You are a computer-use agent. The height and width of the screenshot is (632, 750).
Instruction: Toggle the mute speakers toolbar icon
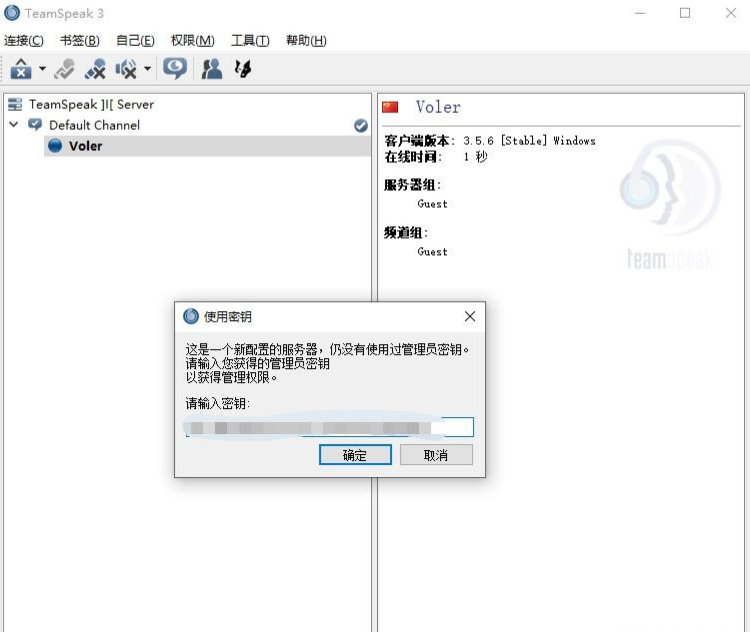126,69
